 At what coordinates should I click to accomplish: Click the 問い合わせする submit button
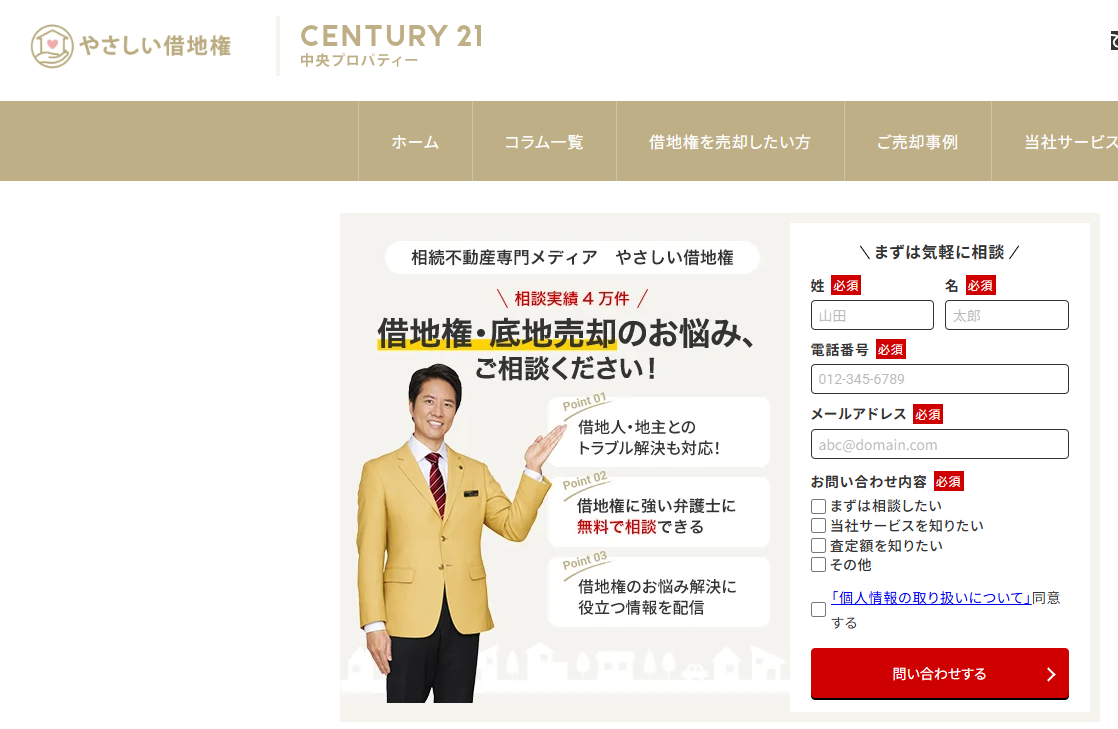click(x=940, y=673)
